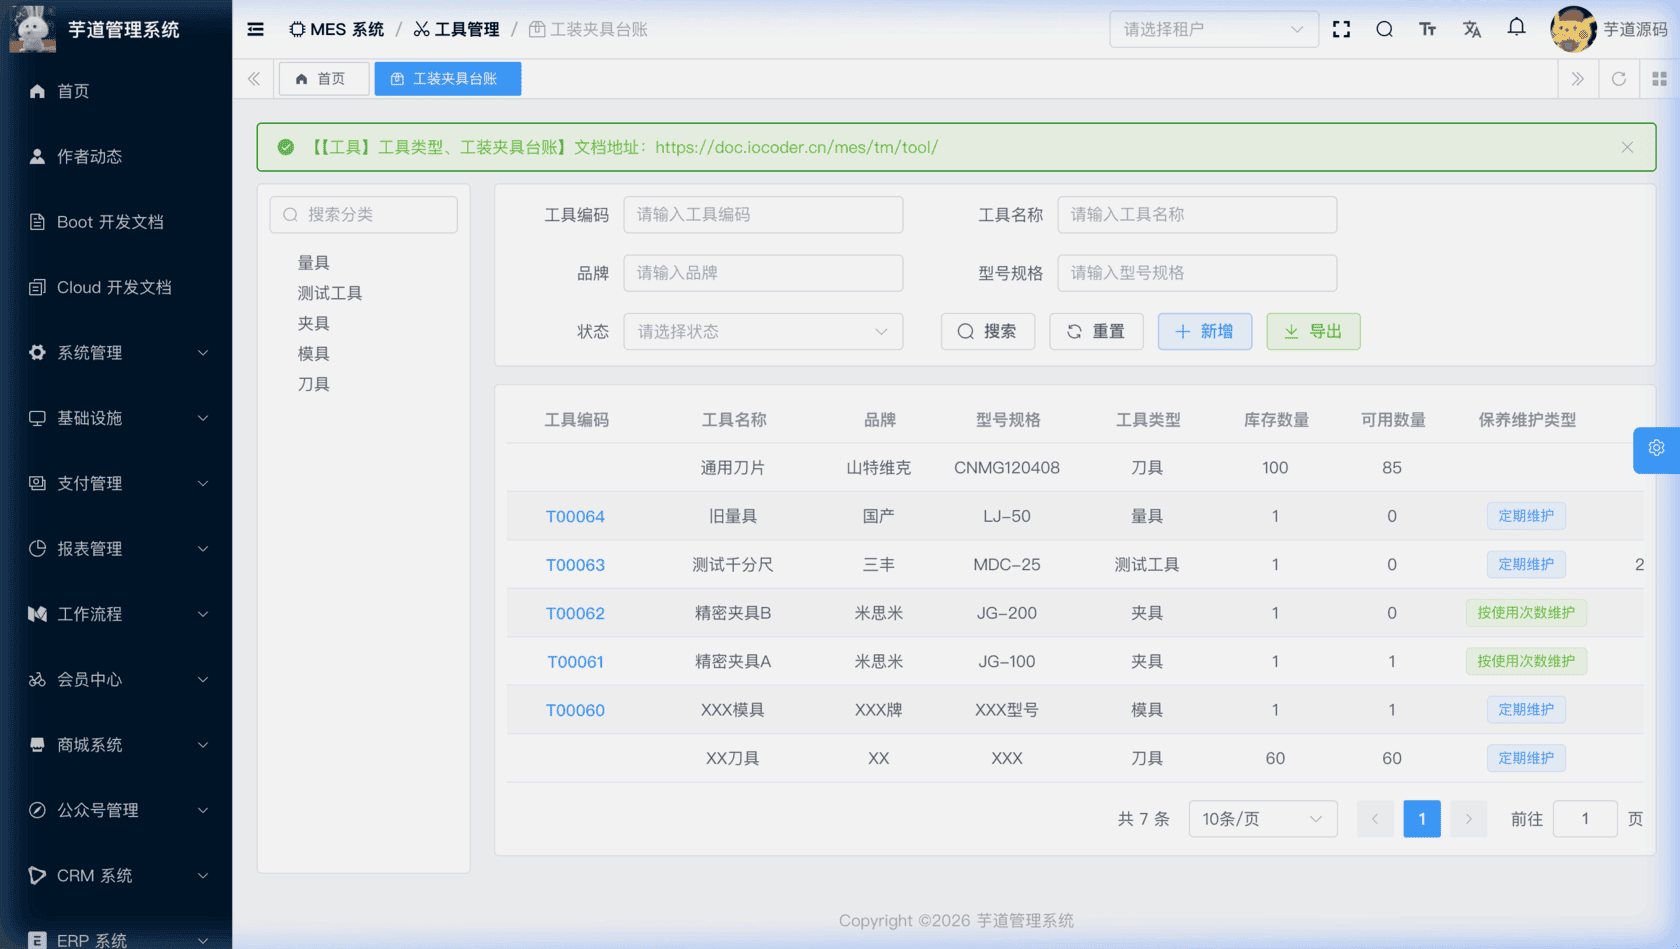Select 刀具 in the category list
This screenshot has height=949, width=1680.
314,383
